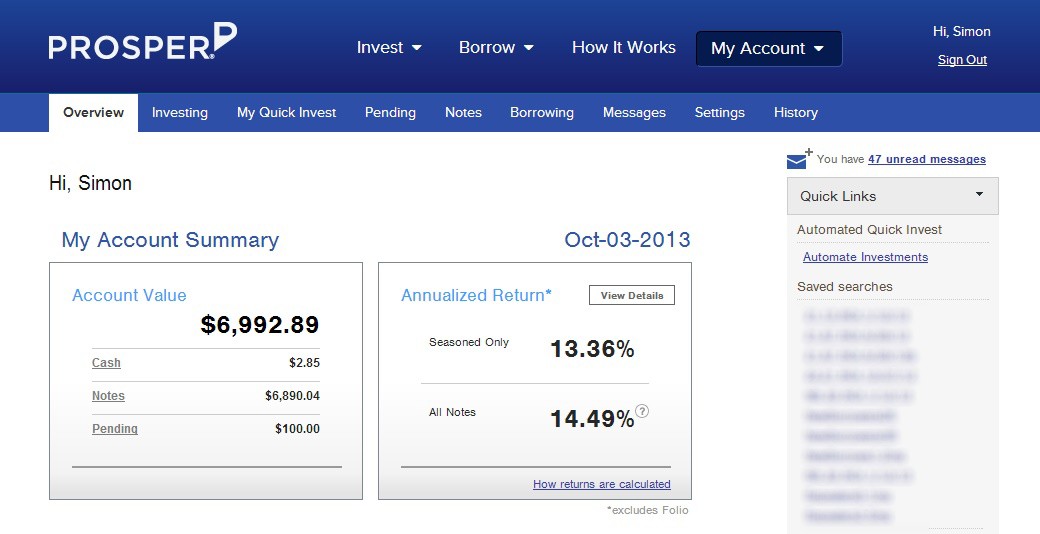This screenshot has height=534, width=1040.
Task: Open How returns are calculated link
Action: tap(601, 484)
